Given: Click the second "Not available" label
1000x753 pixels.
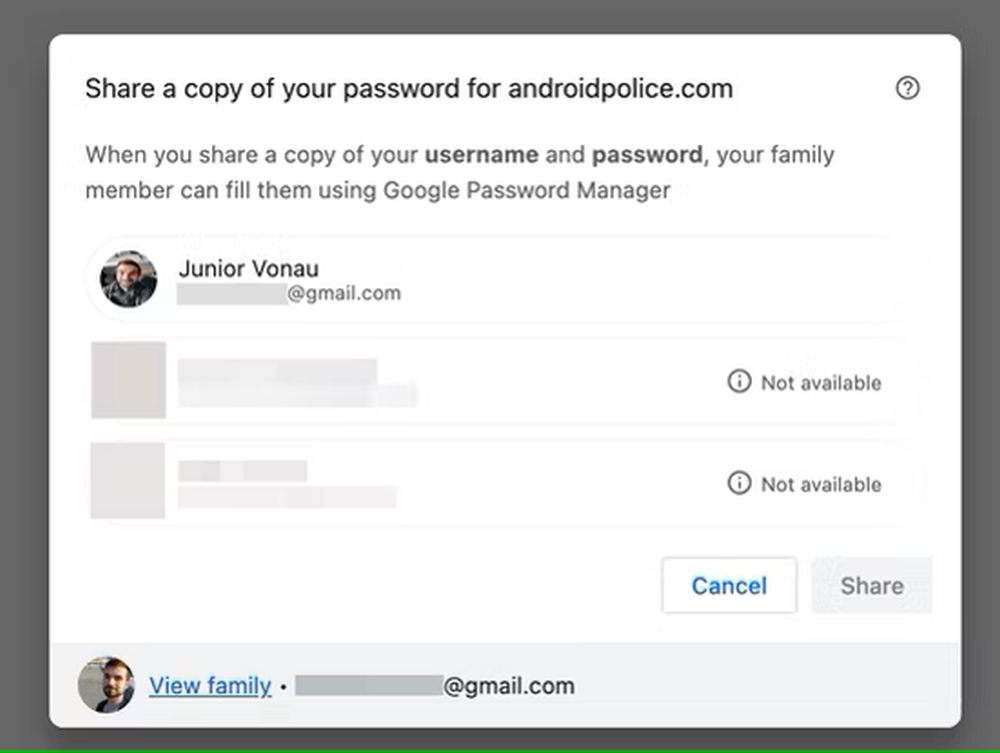Looking at the screenshot, I should coord(821,485).
